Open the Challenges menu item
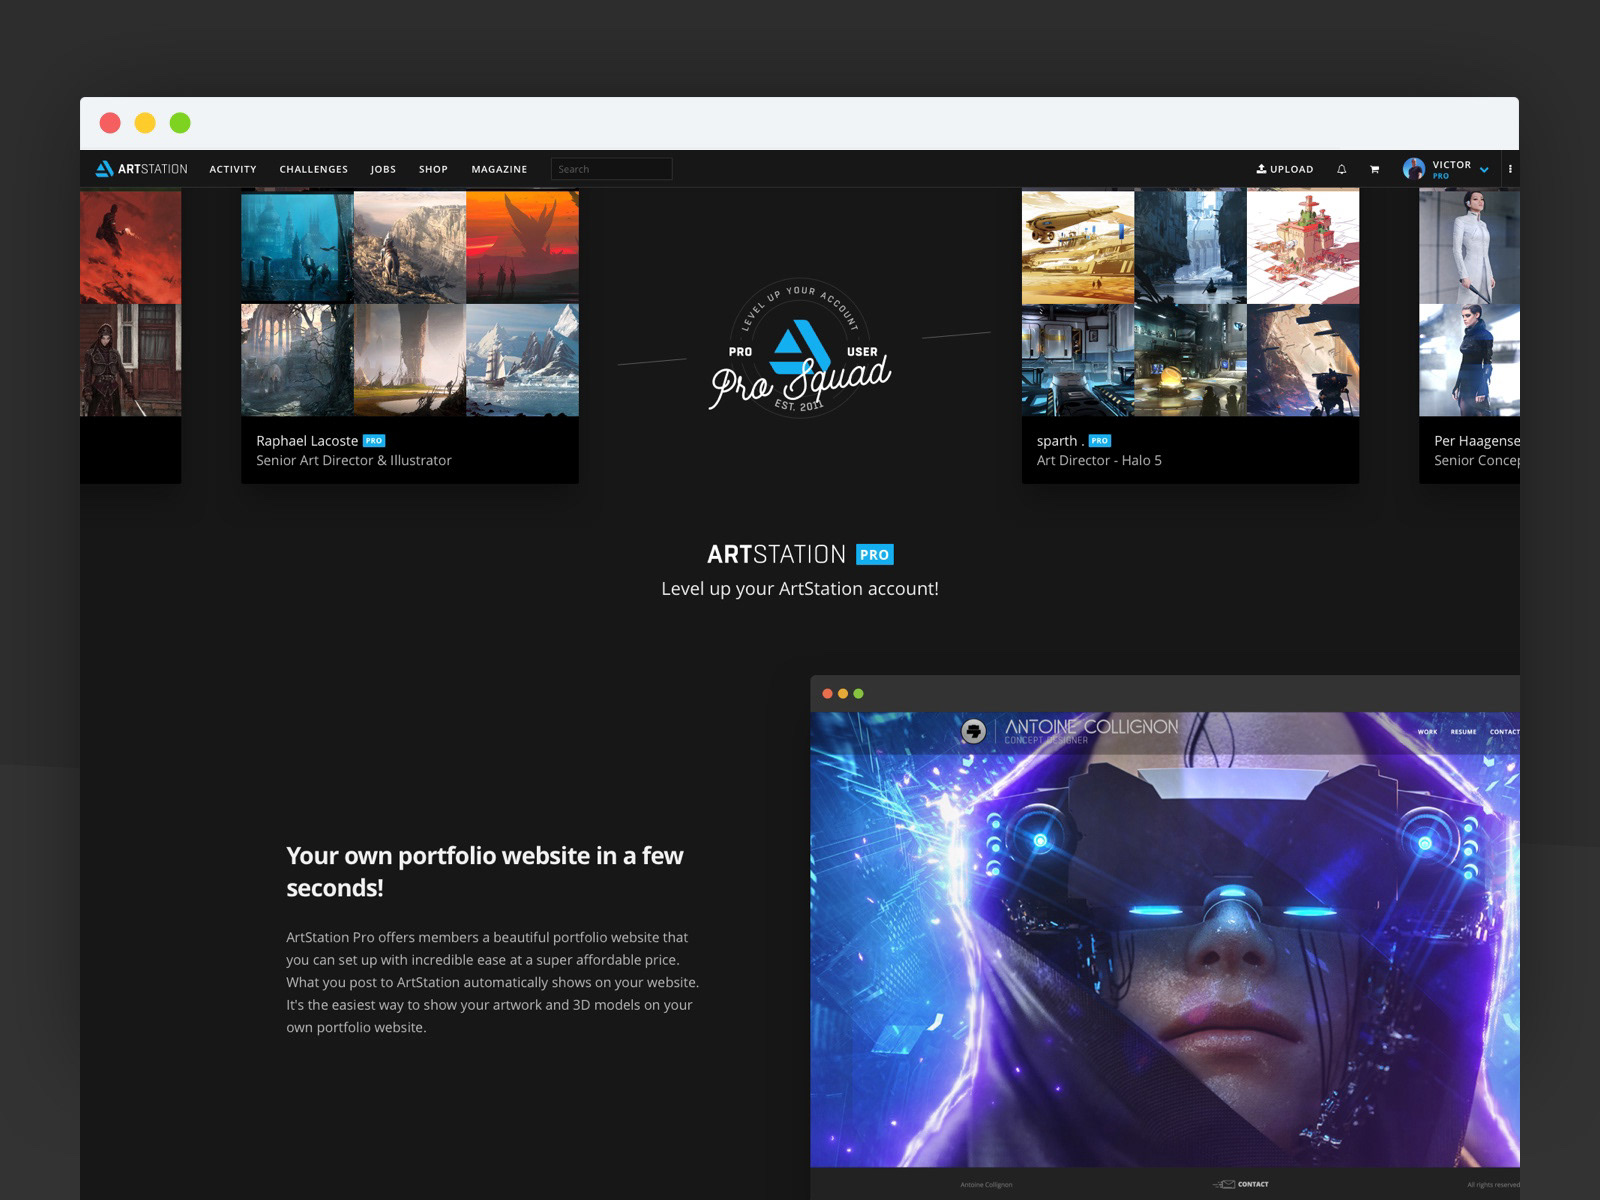Image resolution: width=1600 pixels, height=1200 pixels. 314,169
